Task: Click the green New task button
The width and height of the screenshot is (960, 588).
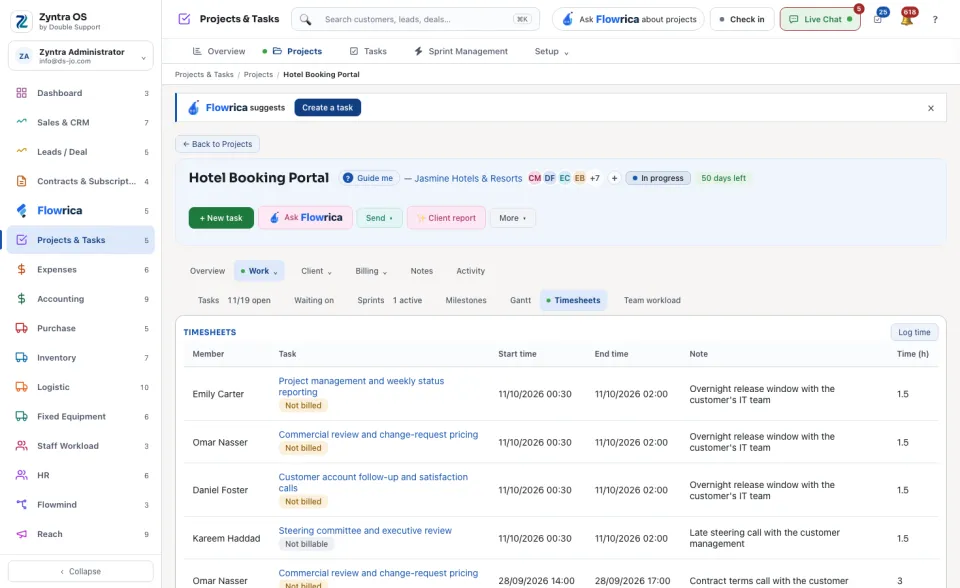Action: pos(221,218)
